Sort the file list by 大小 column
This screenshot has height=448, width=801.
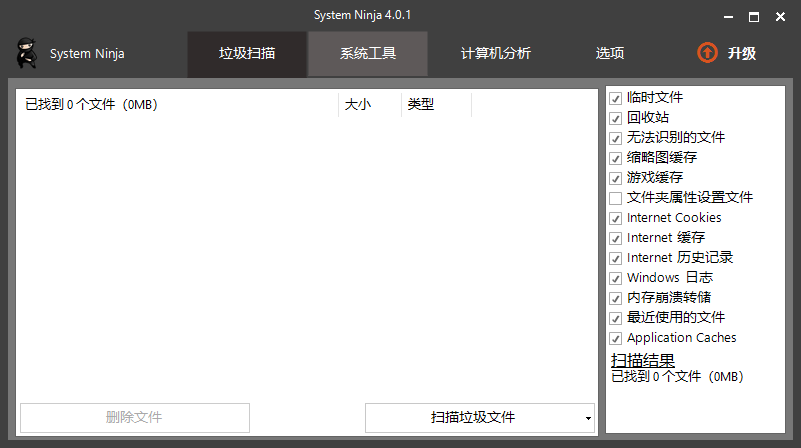(369, 104)
